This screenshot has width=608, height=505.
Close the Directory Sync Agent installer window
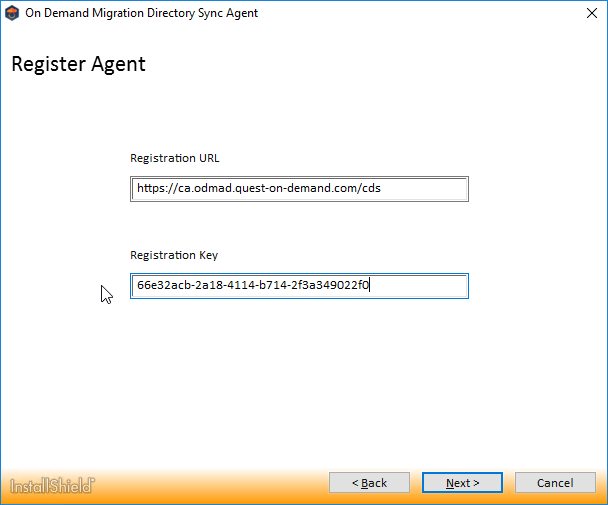(x=585, y=13)
